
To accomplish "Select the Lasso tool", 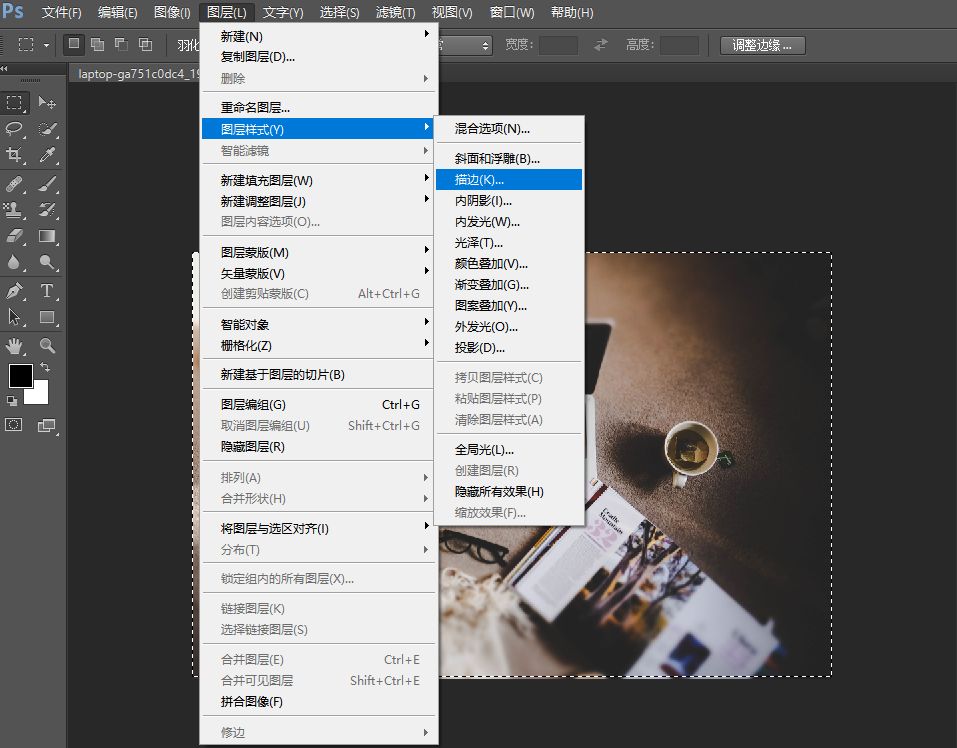I will 15,129.
